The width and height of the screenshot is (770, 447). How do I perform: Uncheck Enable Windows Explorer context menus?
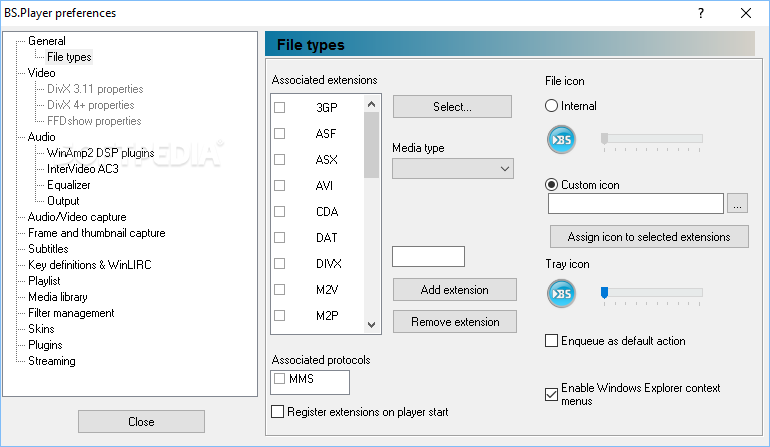pos(551,394)
